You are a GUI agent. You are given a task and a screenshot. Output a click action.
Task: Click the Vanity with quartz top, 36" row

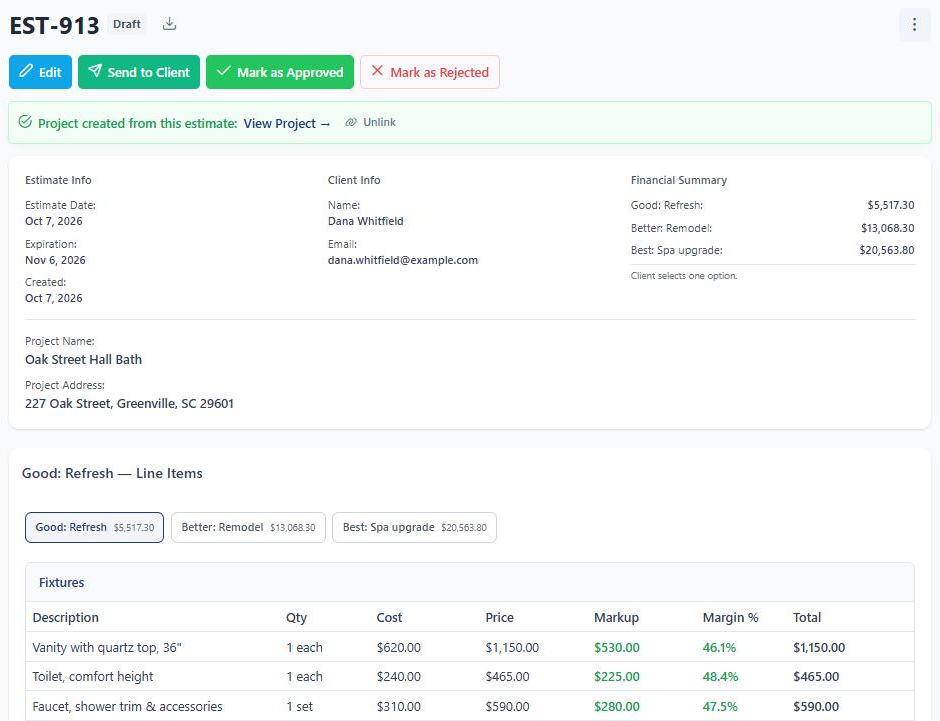(470, 647)
